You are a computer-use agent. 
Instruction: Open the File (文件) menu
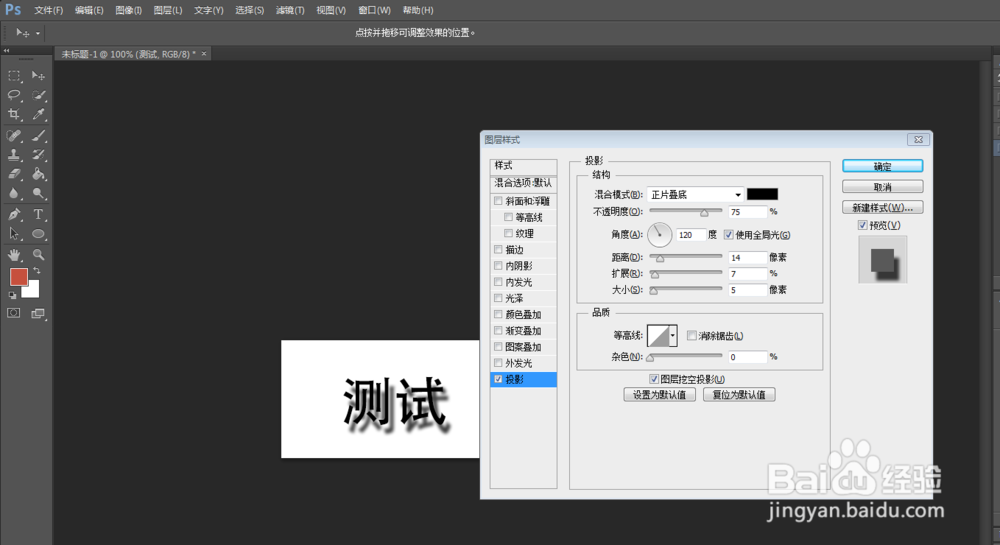coord(48,10)
